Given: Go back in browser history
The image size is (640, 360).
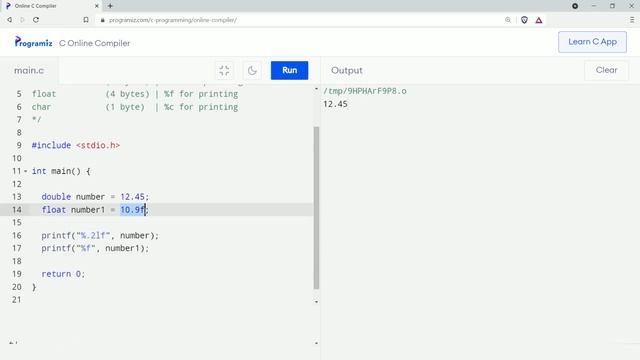Looking at the screenshot, I should [x=9, y=20].
